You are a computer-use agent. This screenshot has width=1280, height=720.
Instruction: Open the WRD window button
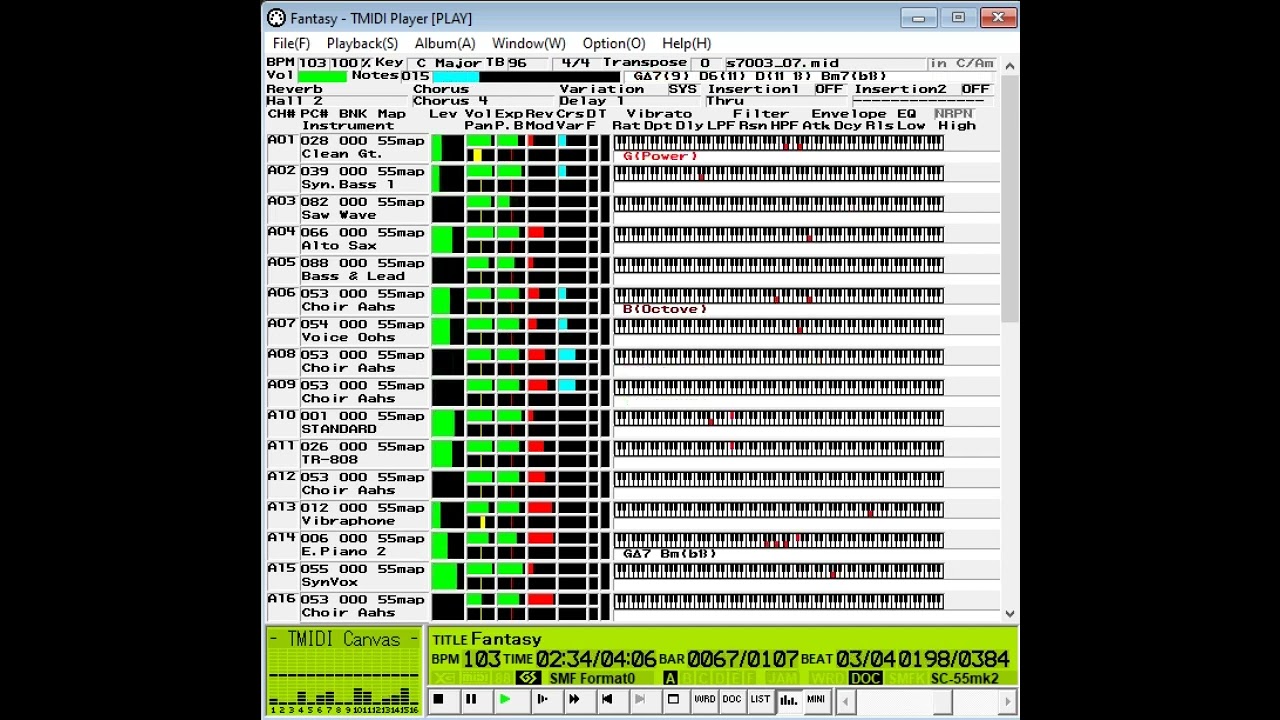(705, 700)
